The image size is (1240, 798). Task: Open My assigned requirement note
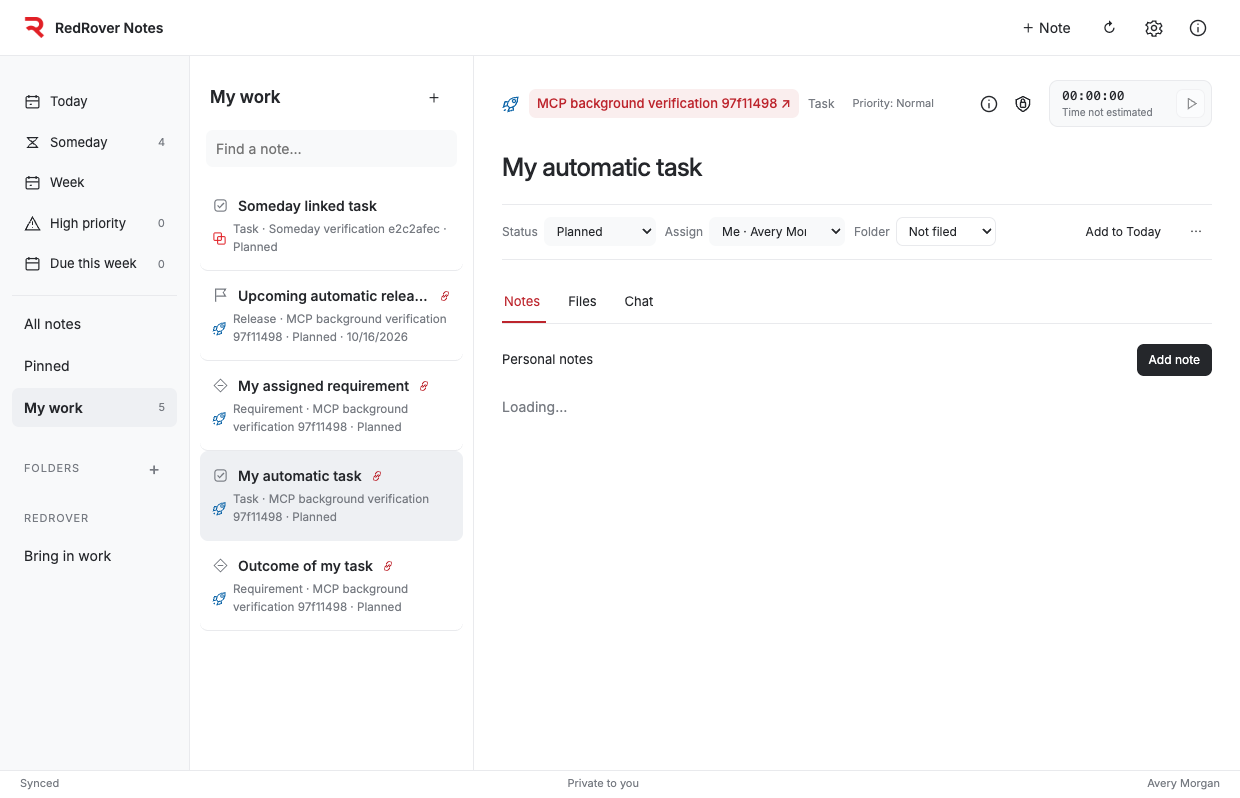click(x=331, y=406)
